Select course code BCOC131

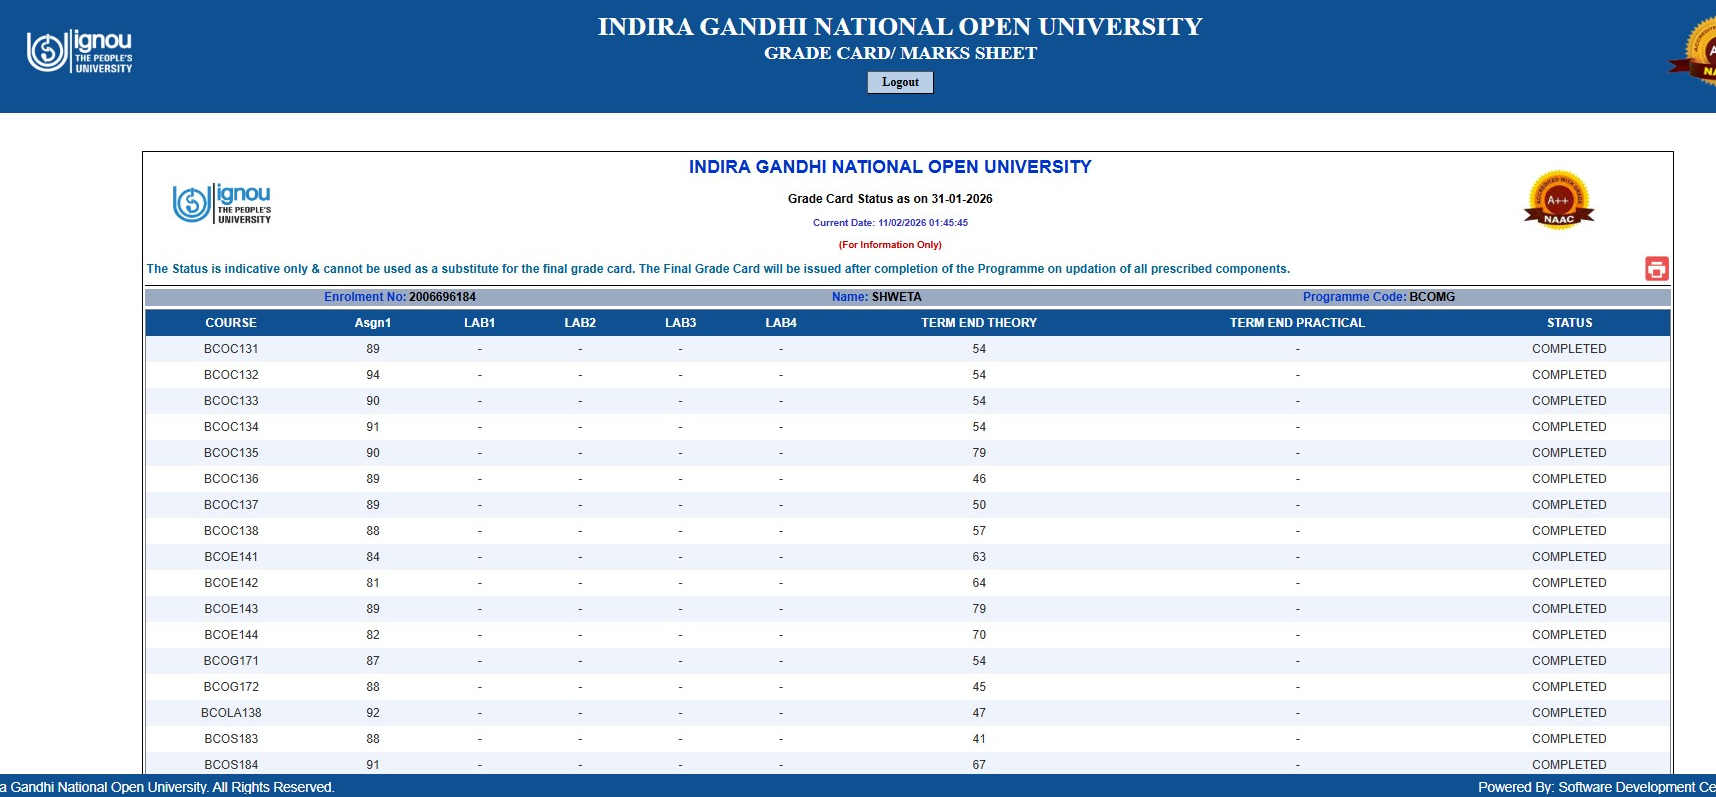[x=231, y=349]
